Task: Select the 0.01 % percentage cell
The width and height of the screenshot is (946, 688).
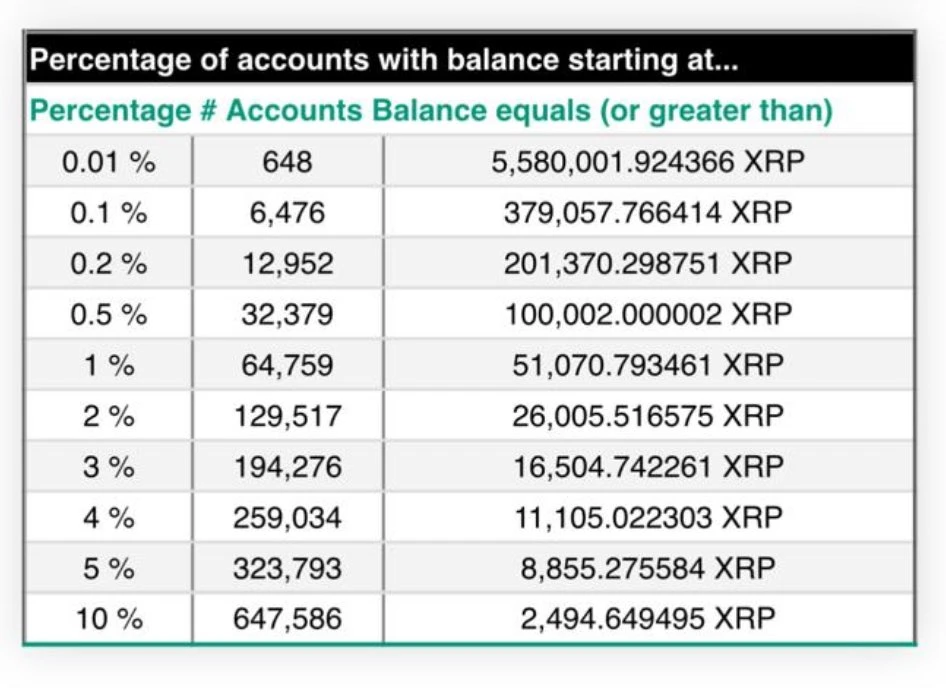Action: coord(109,161)
